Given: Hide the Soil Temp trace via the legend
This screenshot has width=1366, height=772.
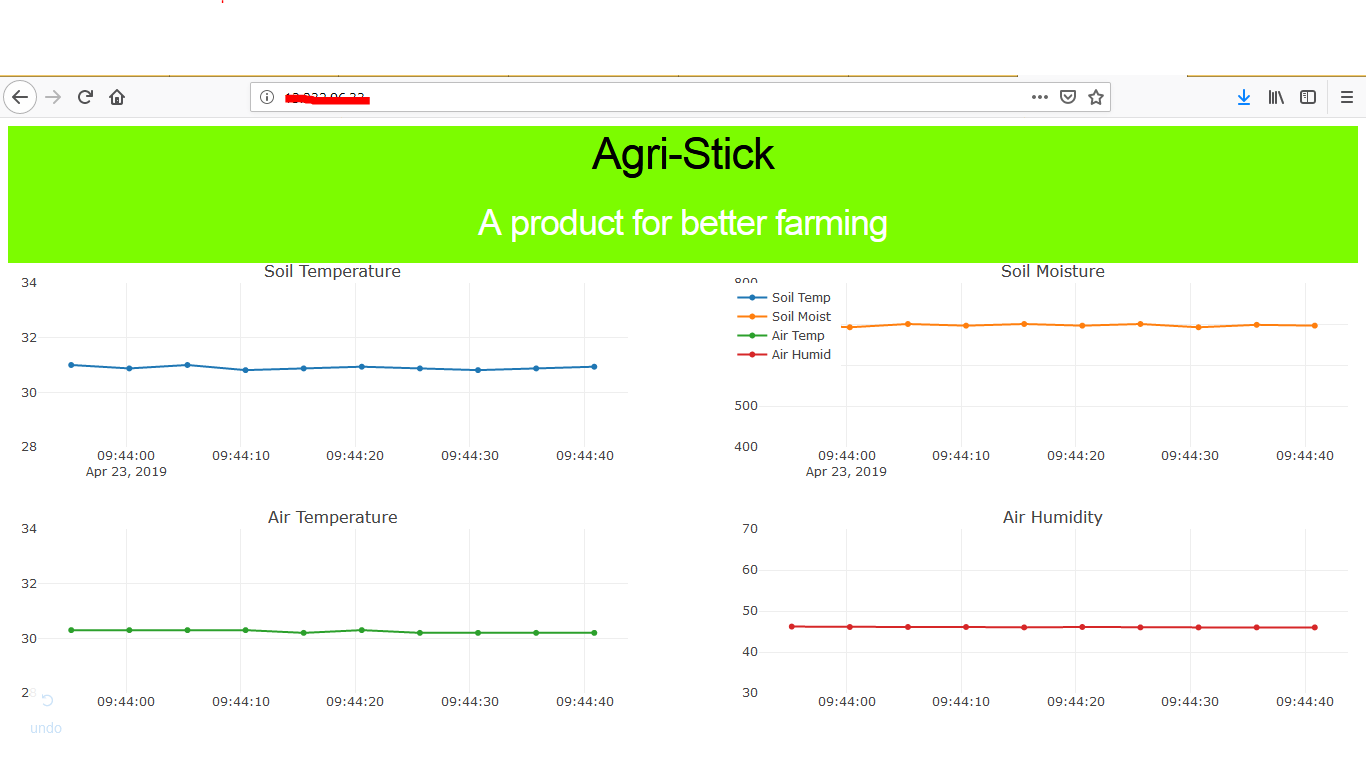Looking at the screenshot, I should pyautogui.click(x=800, y=297).
